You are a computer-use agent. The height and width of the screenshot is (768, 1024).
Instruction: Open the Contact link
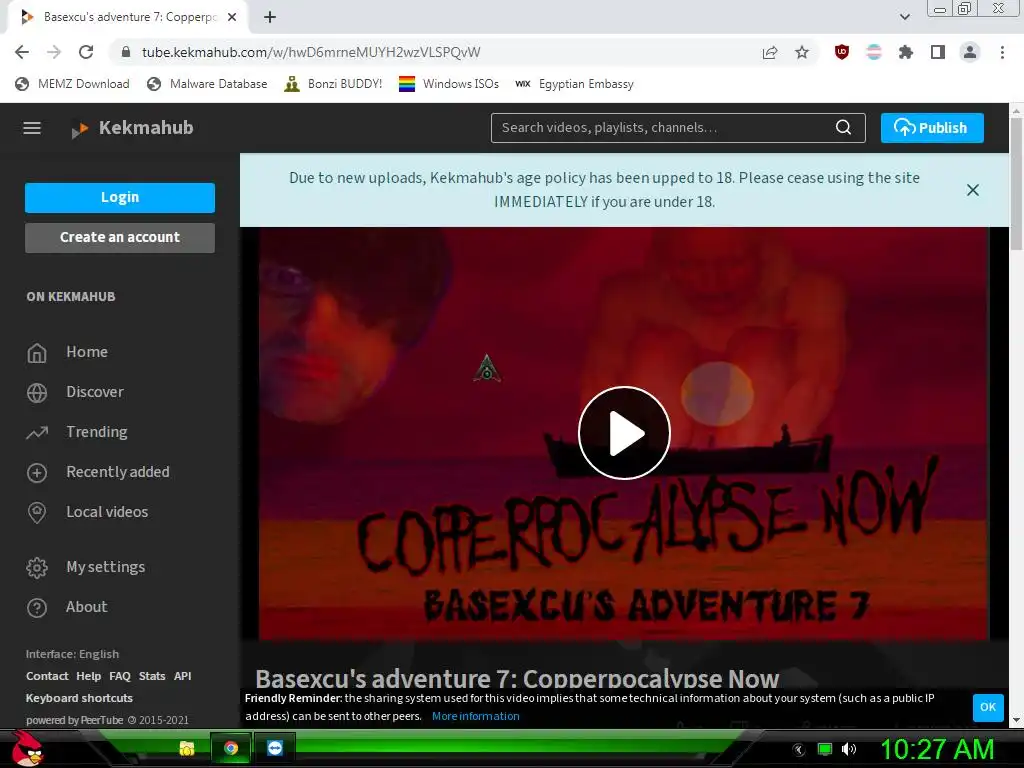[47, 676]
